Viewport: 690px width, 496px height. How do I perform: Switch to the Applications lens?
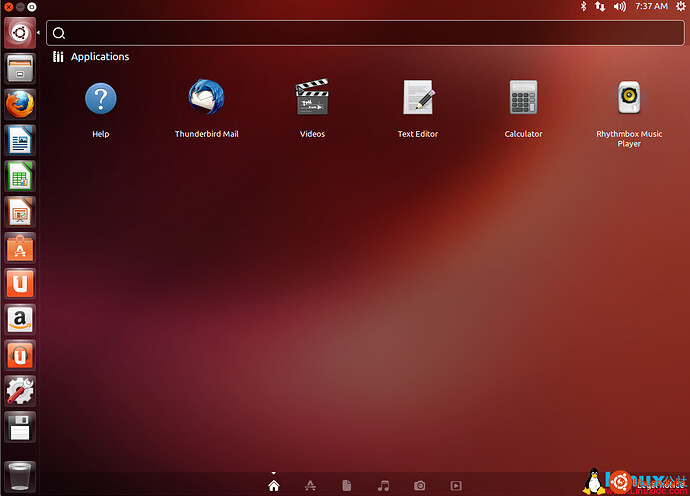[x=311, y=485]
